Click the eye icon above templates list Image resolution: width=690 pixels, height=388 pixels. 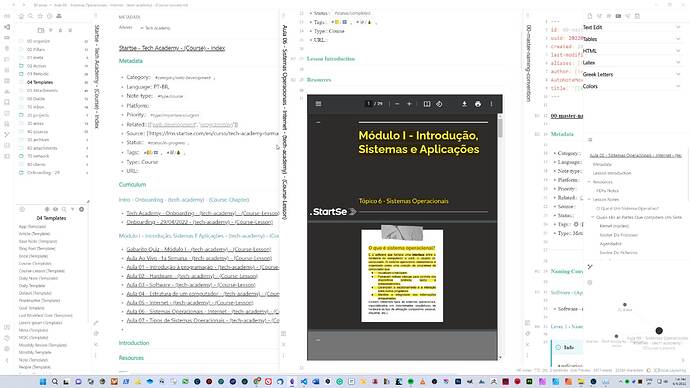(55, 209)
